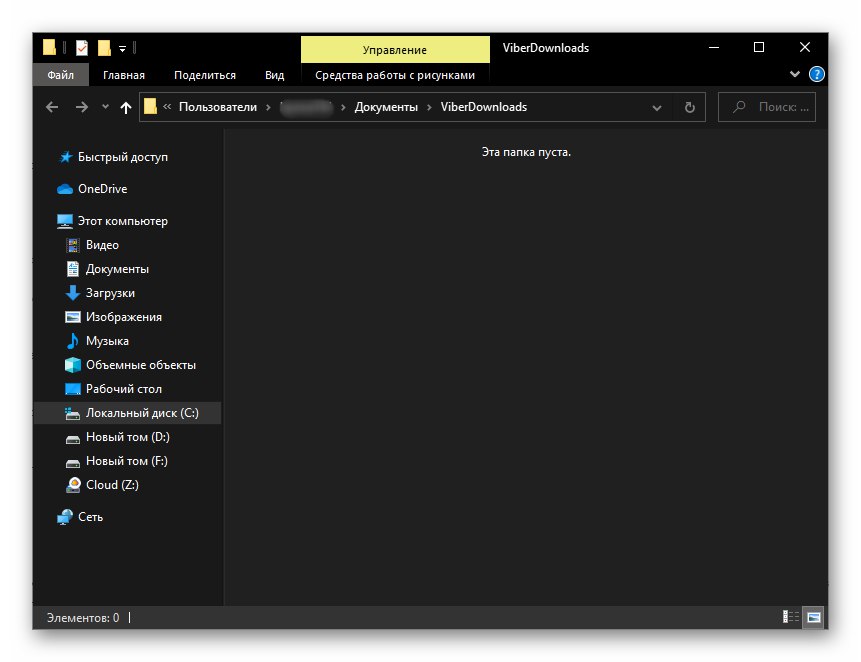Image resolution: width=861 pixels, height=662 pixels.
Task: Click the folder icon in title bar
Action: 49,48
